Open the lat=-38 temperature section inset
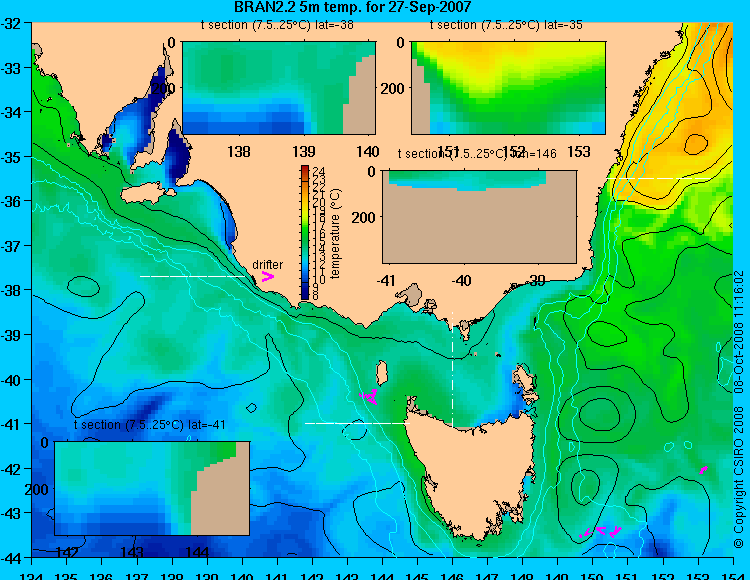750x580 pixels. (279, 88)
